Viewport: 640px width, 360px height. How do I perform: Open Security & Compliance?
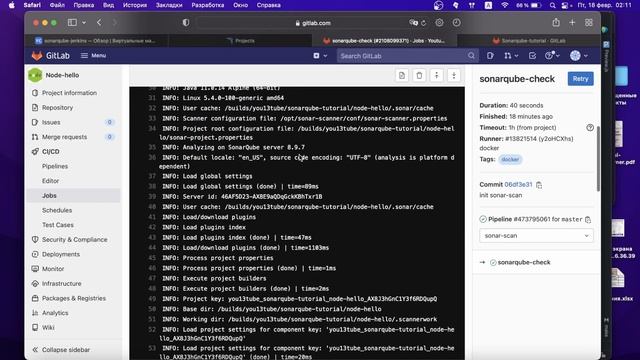tap(75, 240)
